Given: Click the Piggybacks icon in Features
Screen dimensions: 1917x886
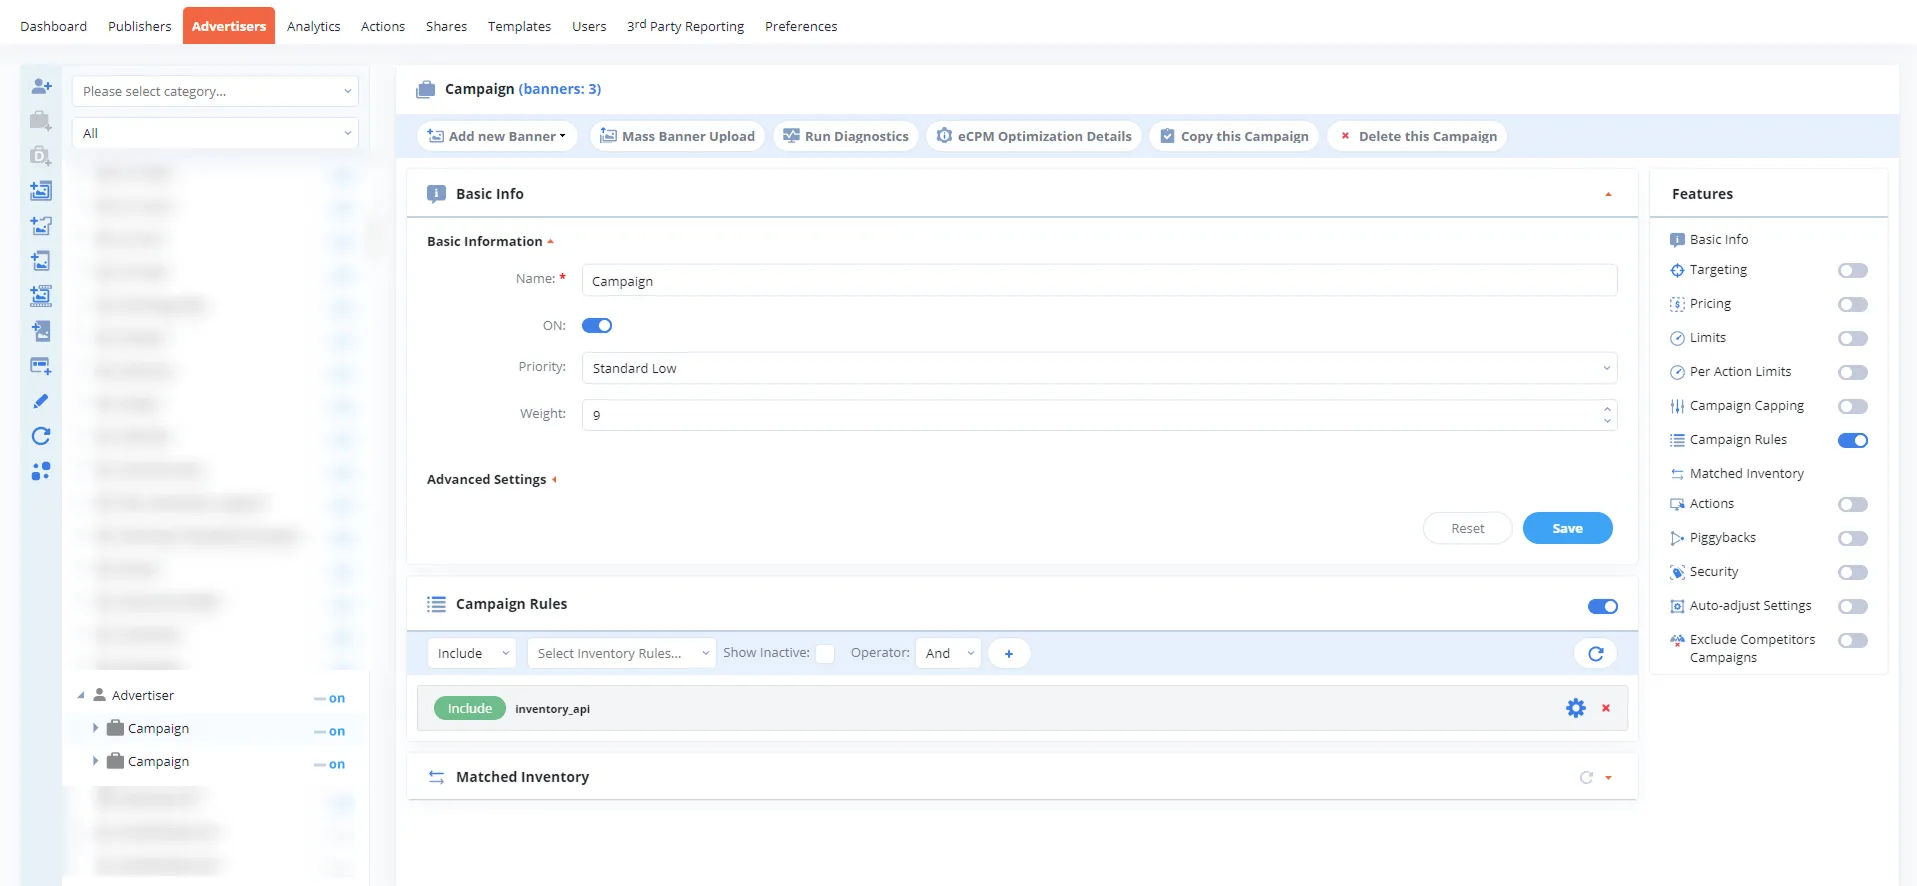Looking at the screenshot, I should pyautogui.click(x=1677, y=538).
